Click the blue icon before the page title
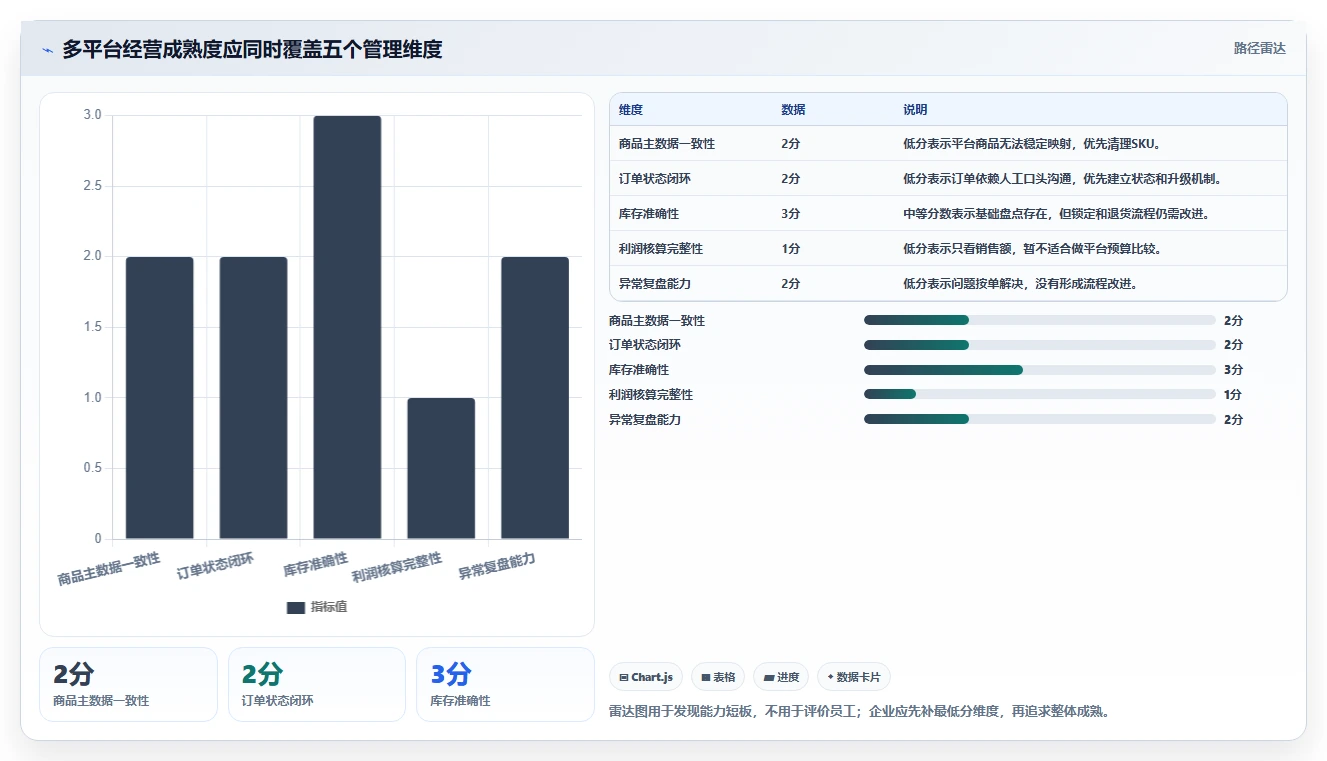The width and height of the screenshot is (1327, 761). [x=47, y=50]
